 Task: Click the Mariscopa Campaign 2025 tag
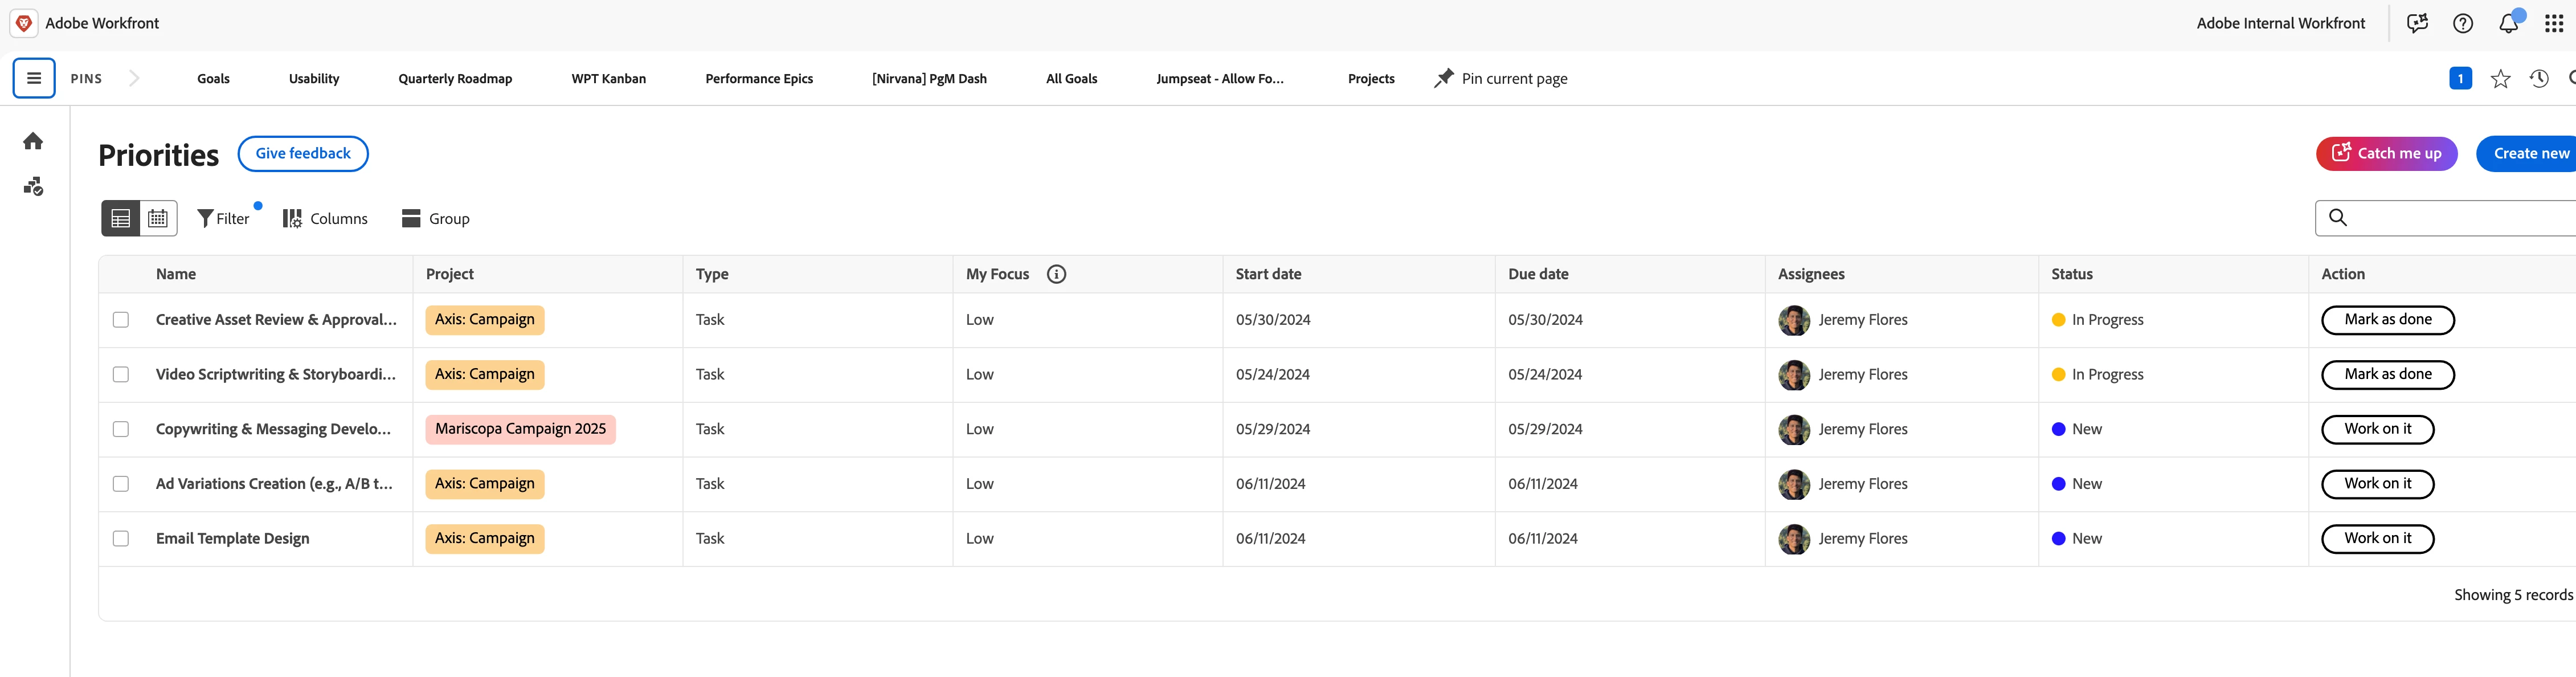point(520,429)
